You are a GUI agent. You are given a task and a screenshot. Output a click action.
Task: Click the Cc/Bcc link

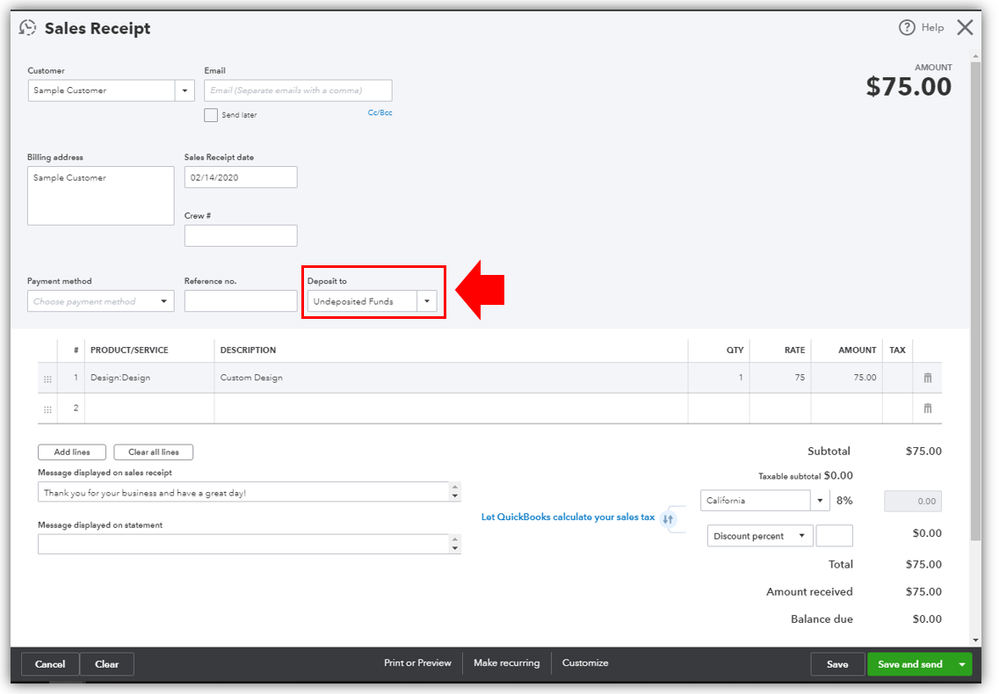(x=380, y=113)
